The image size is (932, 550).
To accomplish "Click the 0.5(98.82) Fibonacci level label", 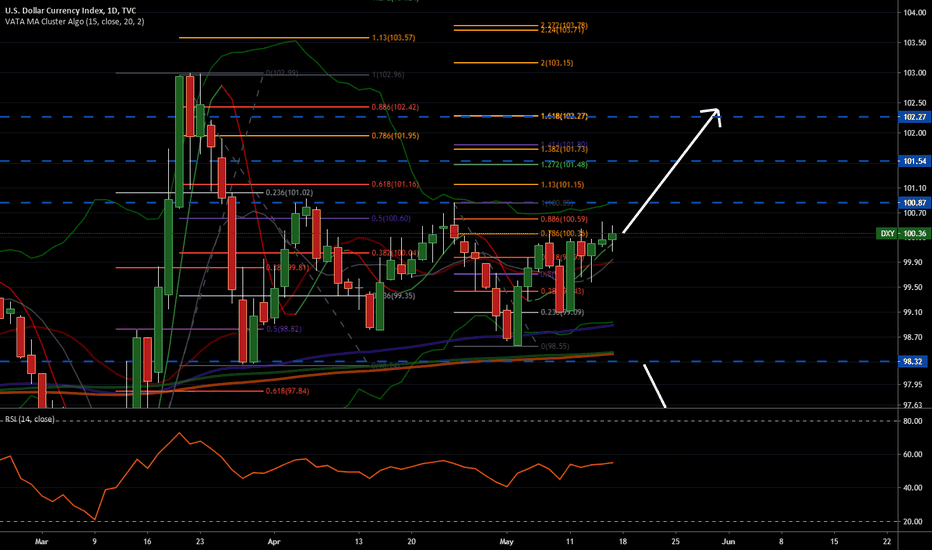I will (284, 329).
